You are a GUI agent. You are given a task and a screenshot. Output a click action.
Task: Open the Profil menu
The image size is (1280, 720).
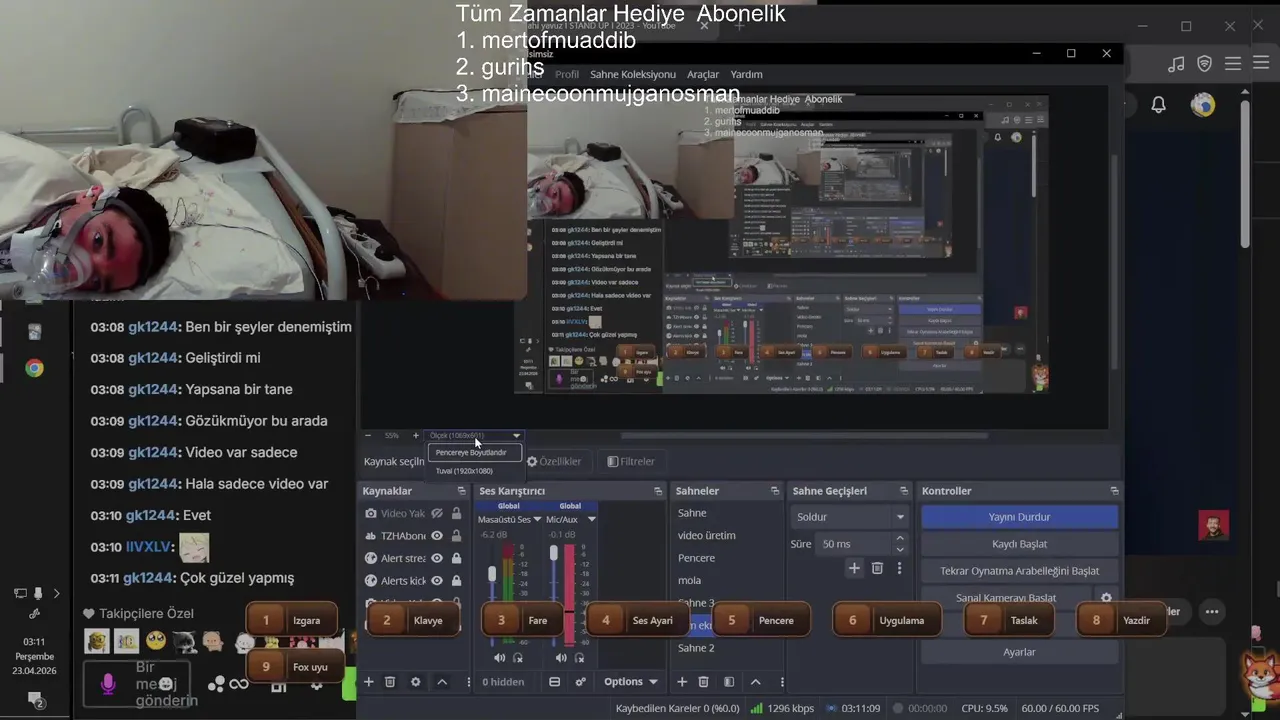click(567, 74)
